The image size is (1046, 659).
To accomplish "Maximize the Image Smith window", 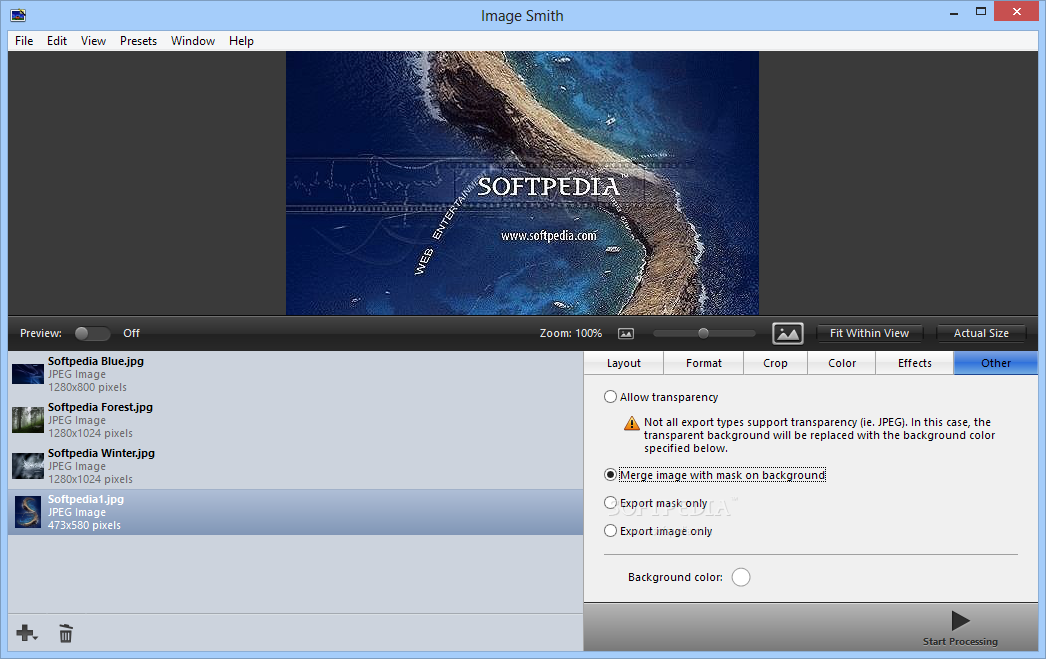I will click(981, 11).
